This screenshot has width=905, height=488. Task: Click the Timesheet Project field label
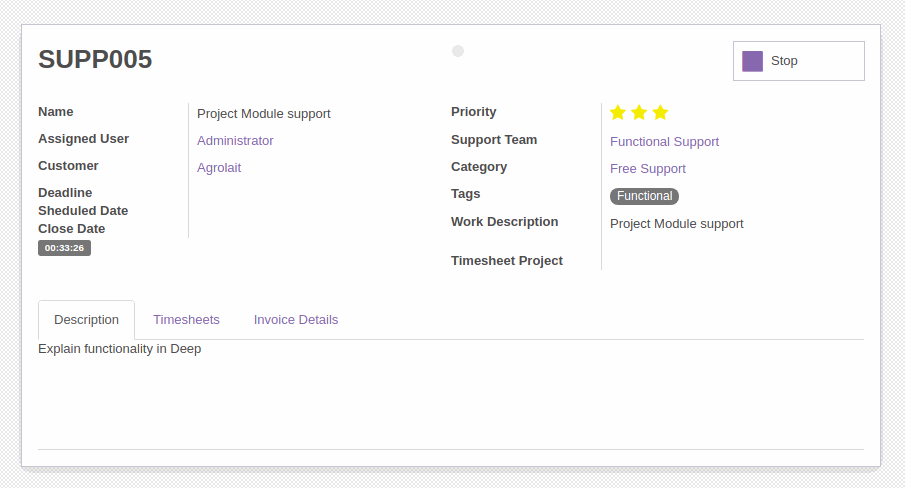coord(507,261)
